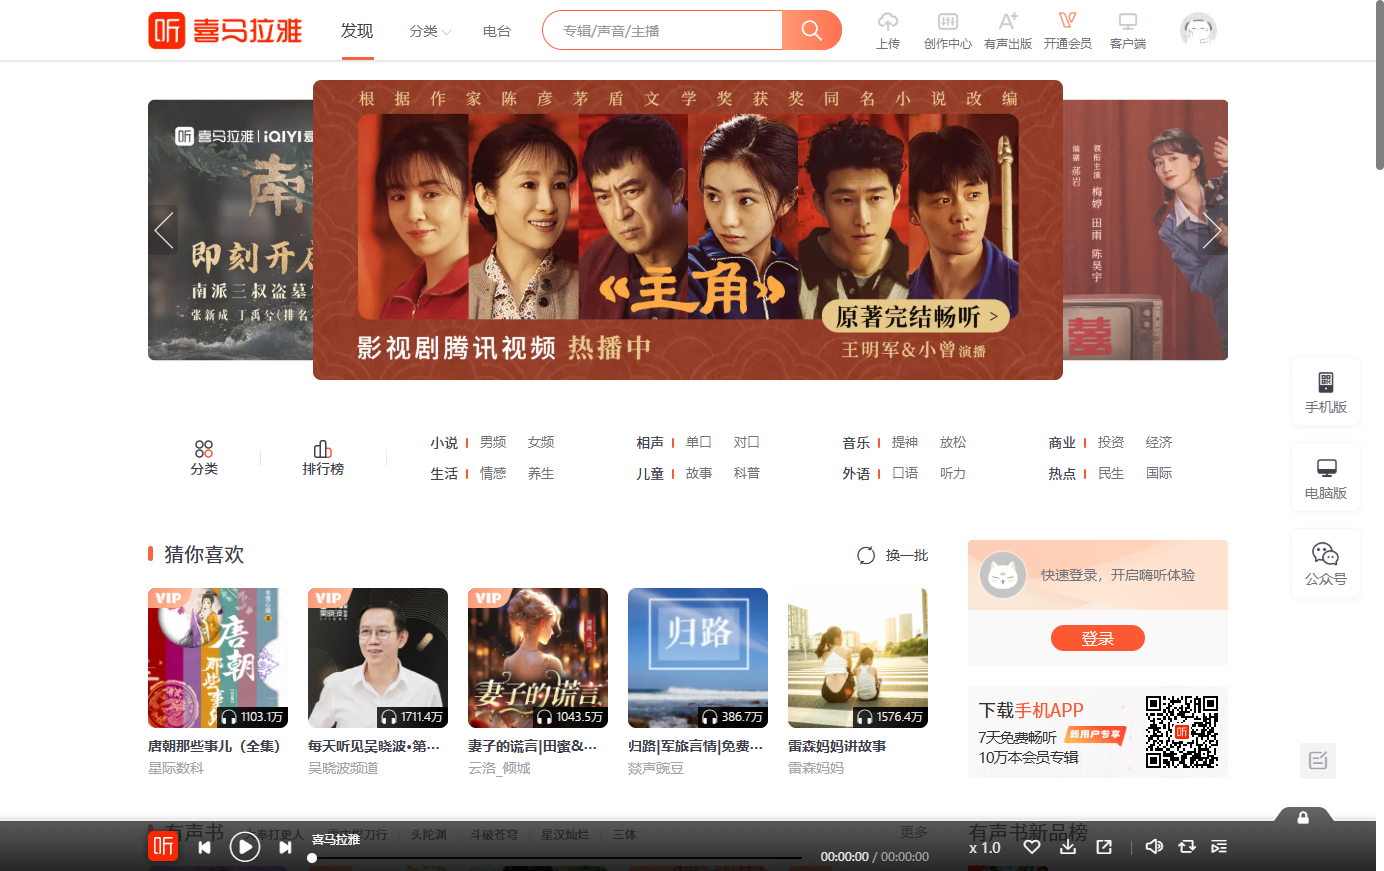Select the 发现 navigation tab
The width and height of the screenshot is (1384, 871).
coord(357,31)
